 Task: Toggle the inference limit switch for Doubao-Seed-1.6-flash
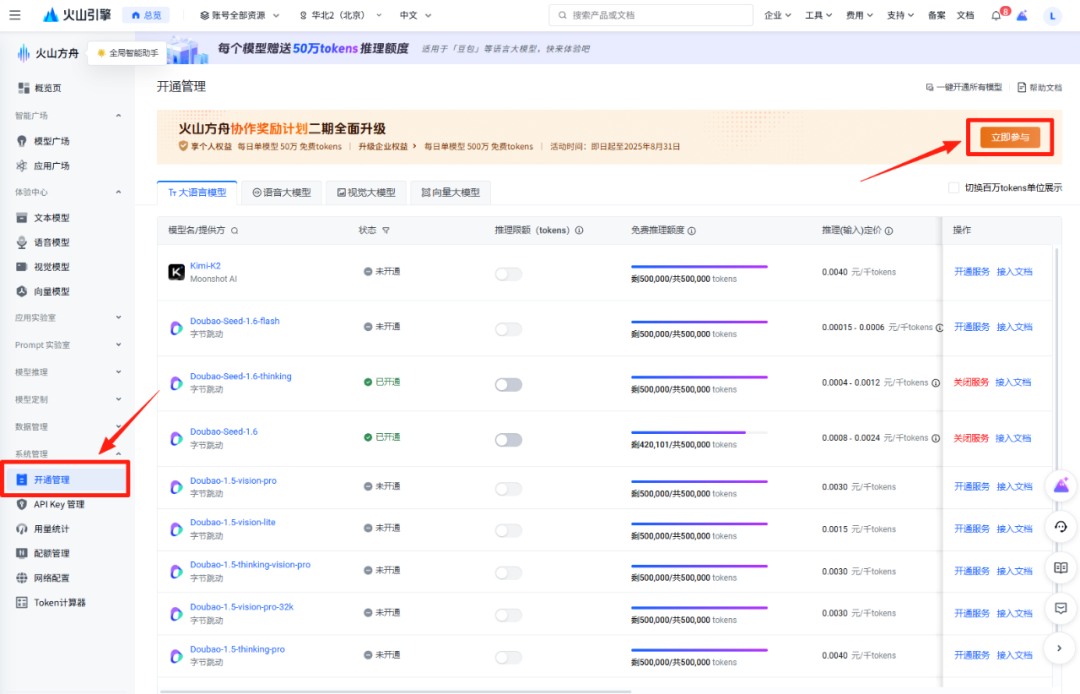pos(508,329)
